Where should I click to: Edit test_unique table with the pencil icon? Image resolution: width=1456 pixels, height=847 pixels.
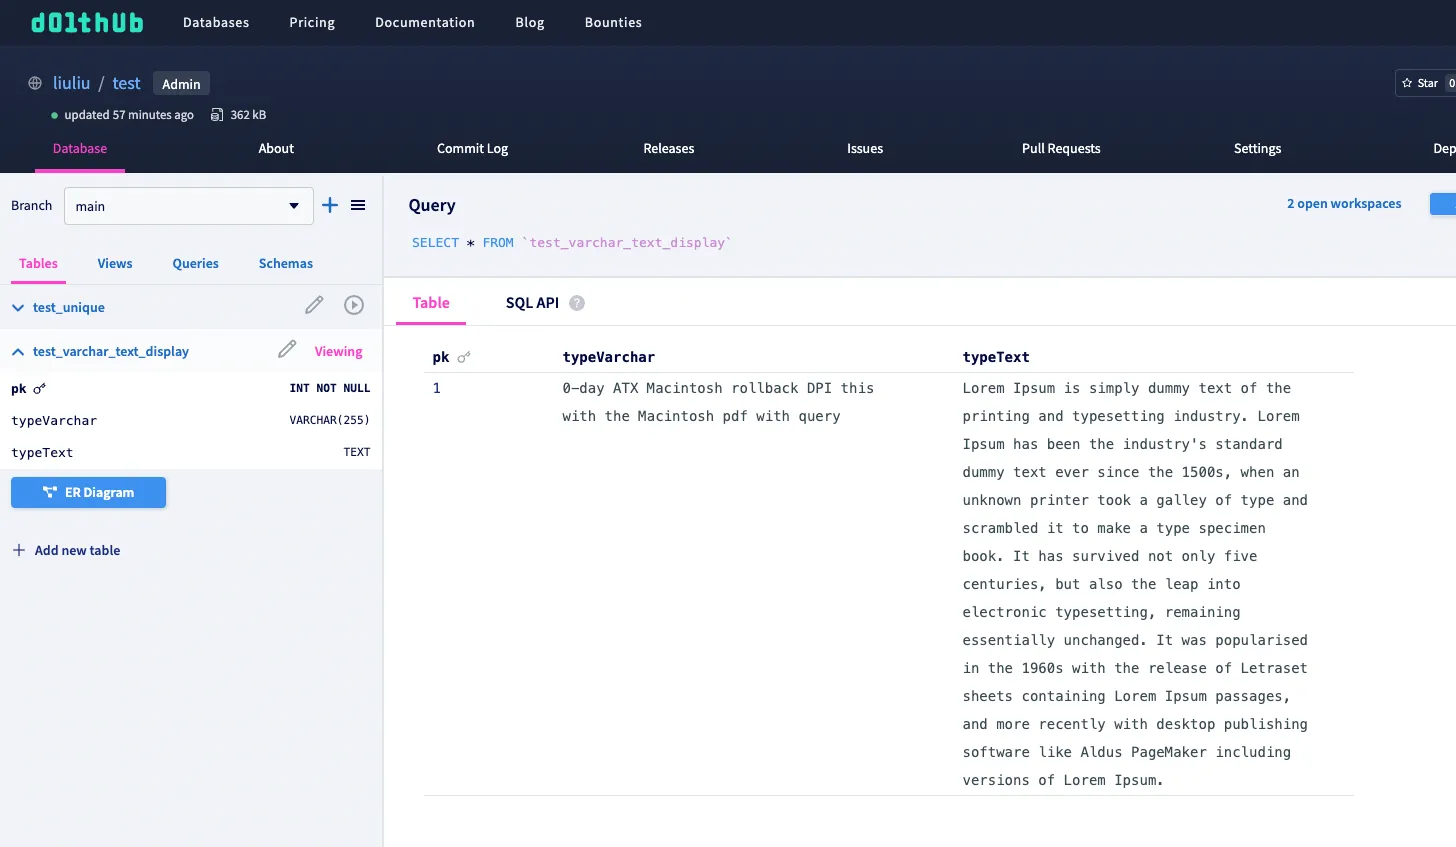[x=314, y=304]
